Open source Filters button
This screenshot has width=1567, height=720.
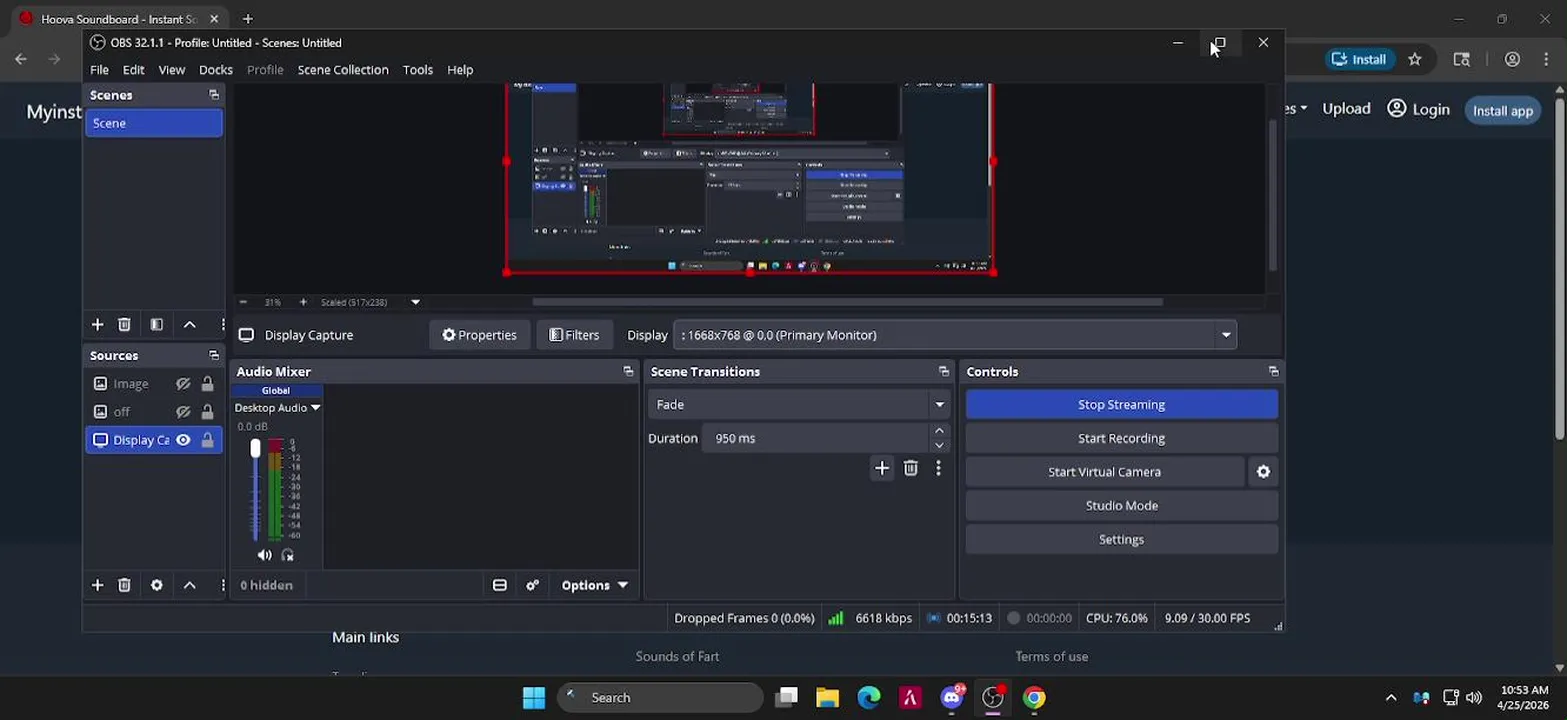click(x=574, y=335)
